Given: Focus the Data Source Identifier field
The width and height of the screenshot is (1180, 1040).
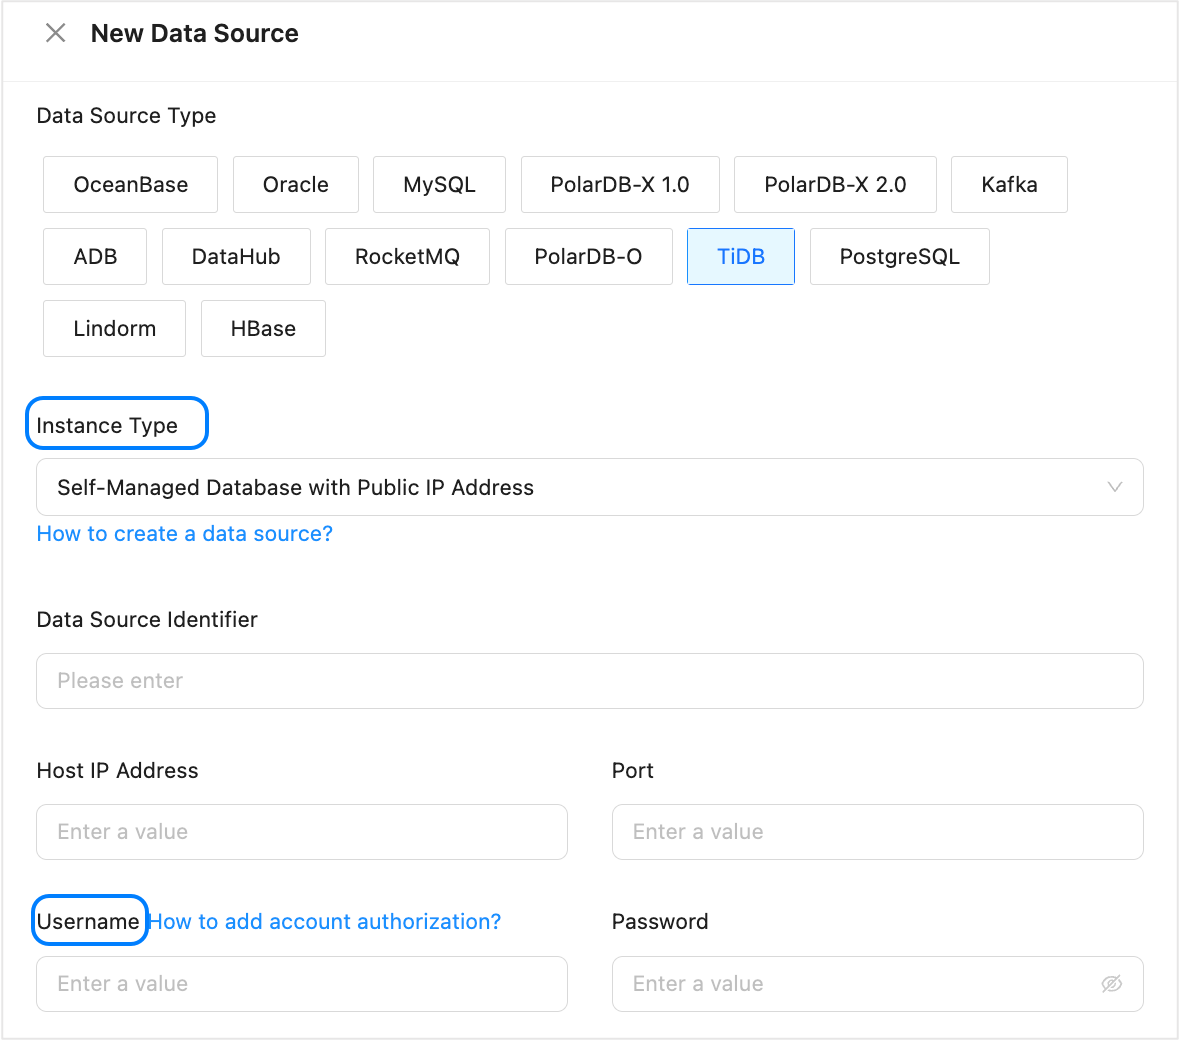Looking at the screenshot, I should [x=590, y=681].
